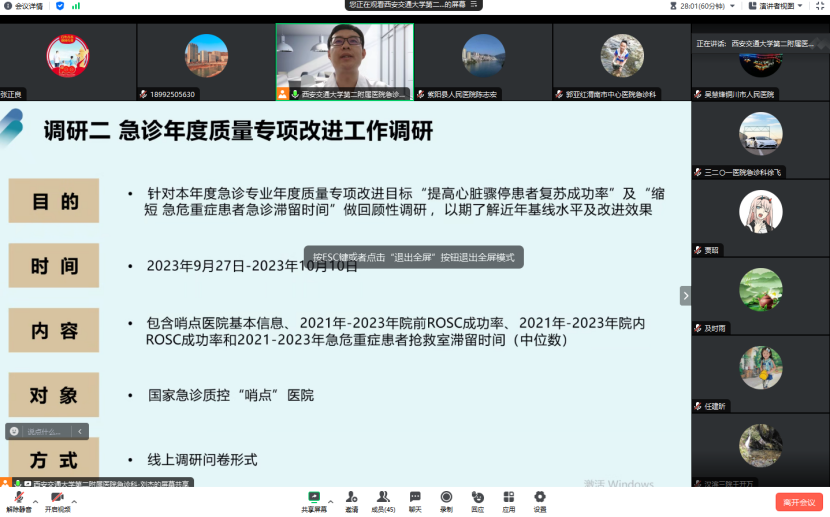This screenshot has width=830, height=517.
Task: Click muted mic icon beside 紫阳县人民医院
Action: [x=420, y=94]
